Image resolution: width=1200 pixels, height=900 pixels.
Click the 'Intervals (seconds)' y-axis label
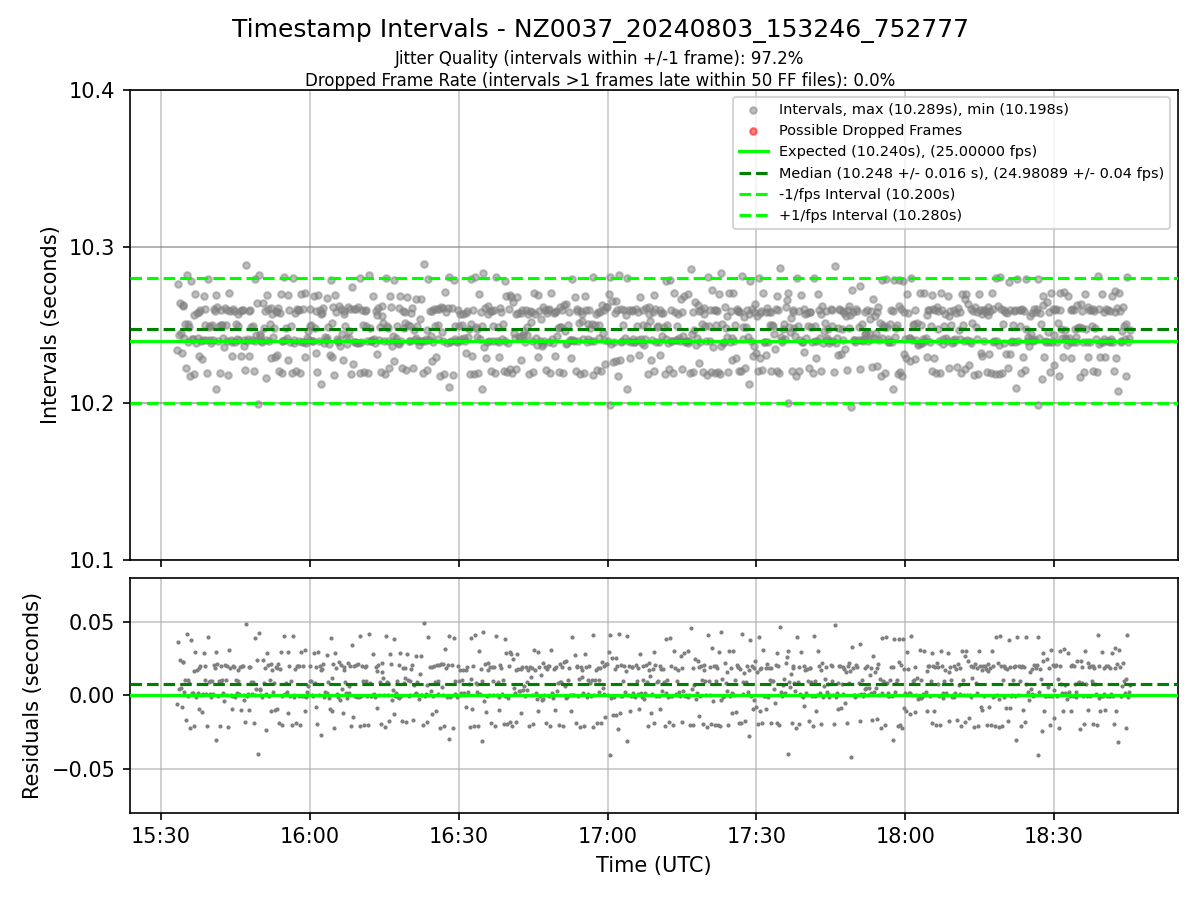coord(50,325)
